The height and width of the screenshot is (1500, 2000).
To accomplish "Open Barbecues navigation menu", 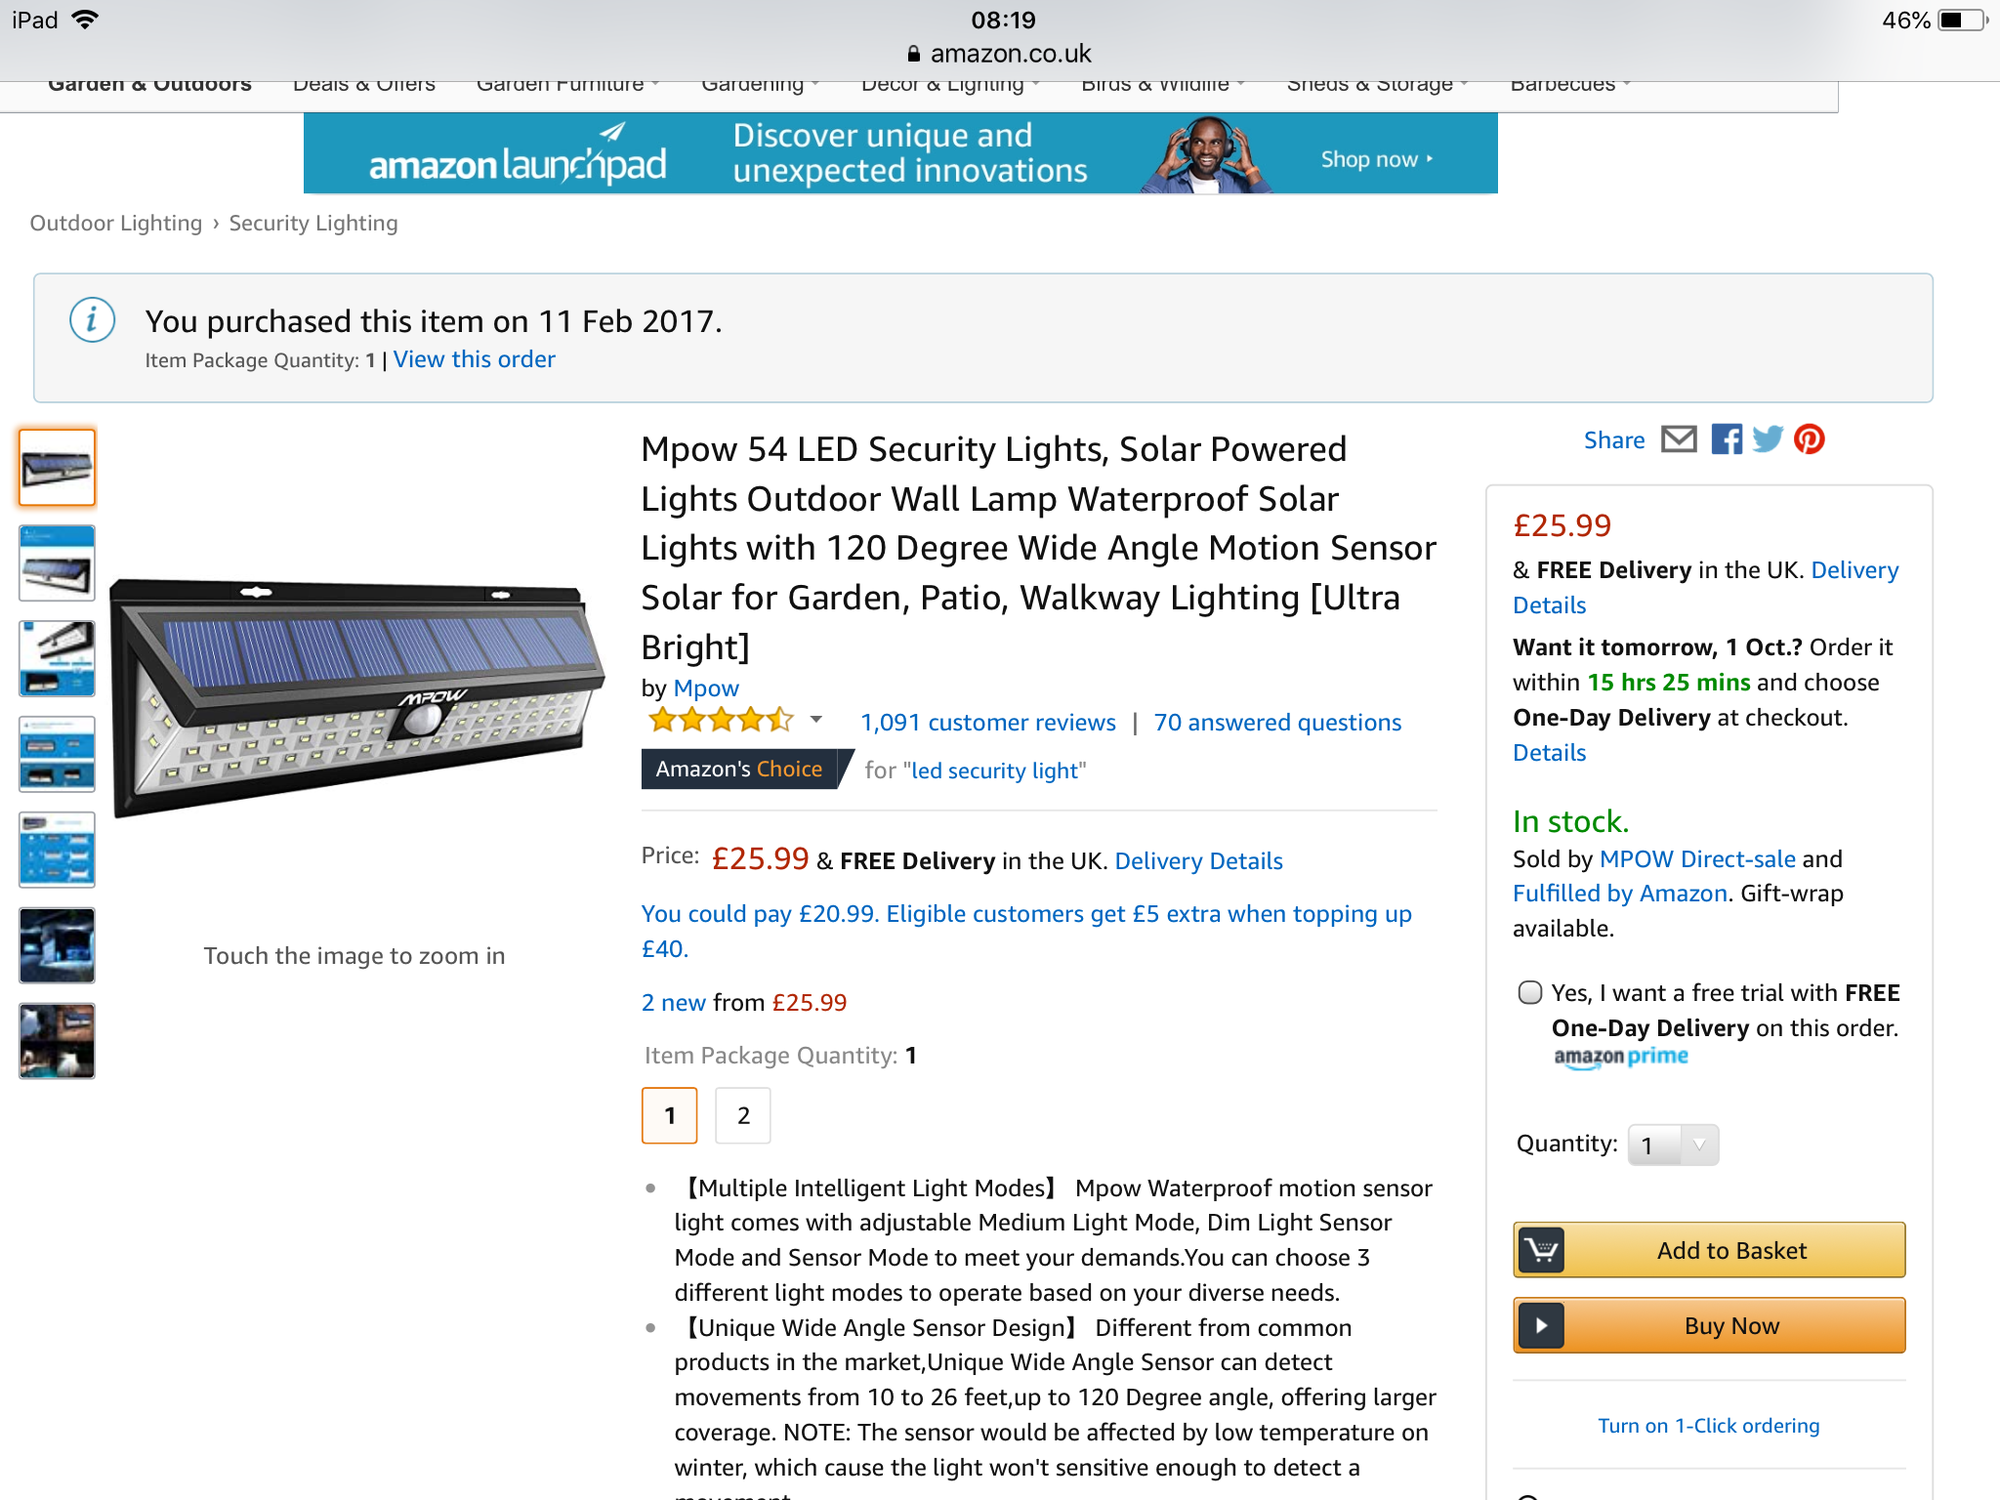I will [x=1570, y=86].
